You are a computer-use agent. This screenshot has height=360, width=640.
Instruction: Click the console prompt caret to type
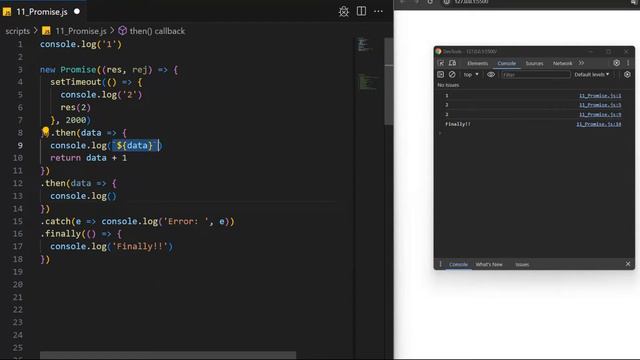tap(440, 133)
